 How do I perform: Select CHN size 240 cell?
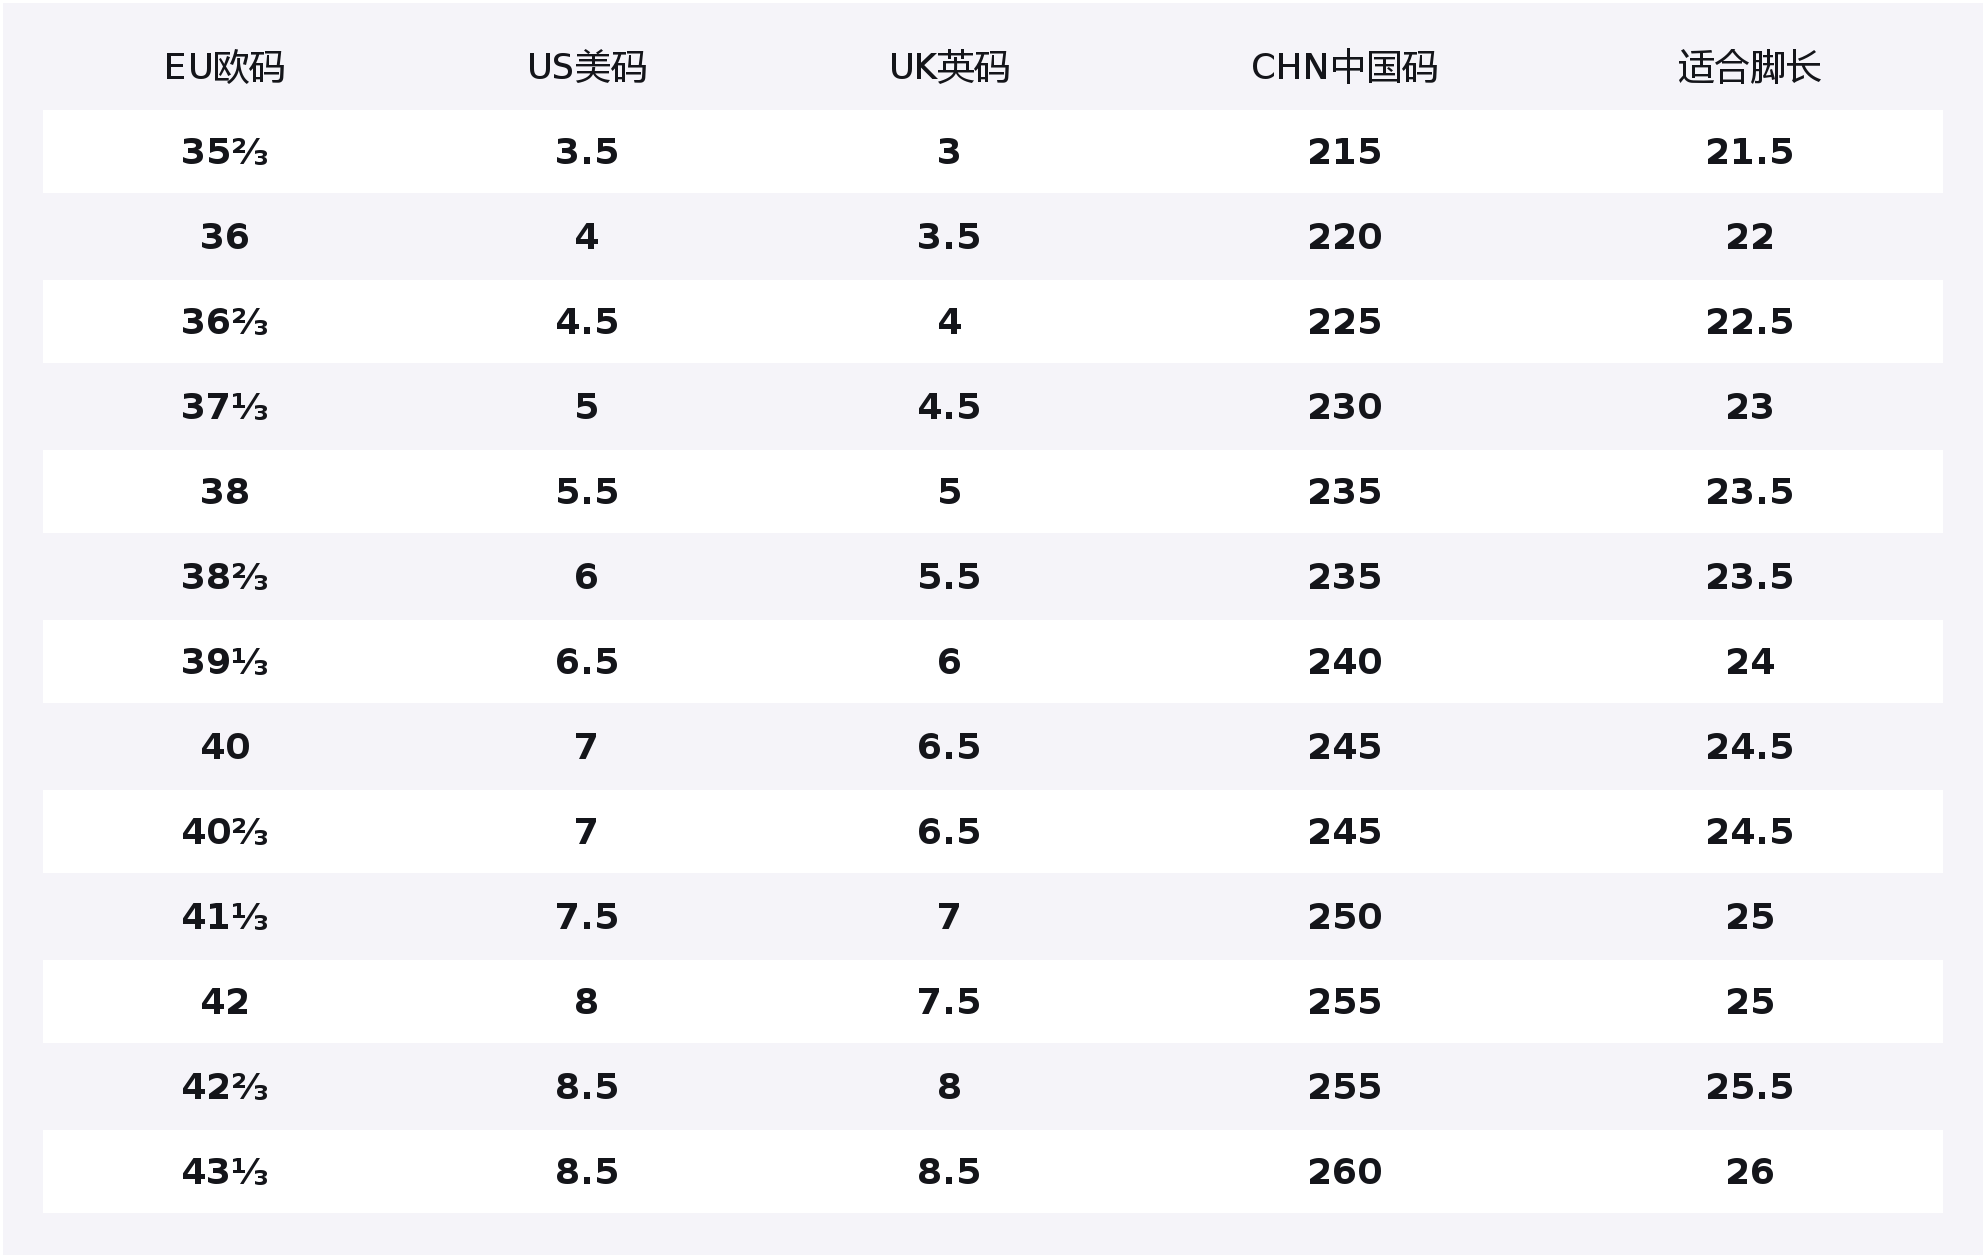pyautogui.click(x=1344, y=662)
